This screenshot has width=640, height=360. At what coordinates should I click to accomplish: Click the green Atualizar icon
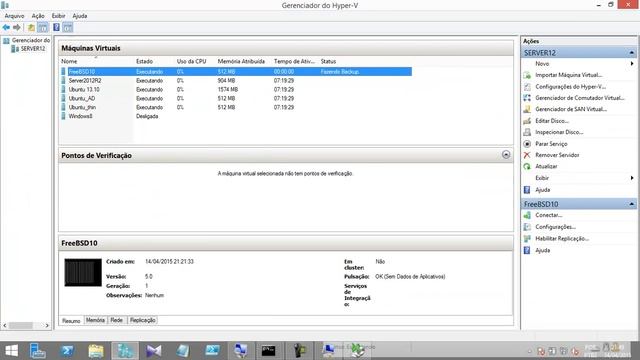(527, 167)
